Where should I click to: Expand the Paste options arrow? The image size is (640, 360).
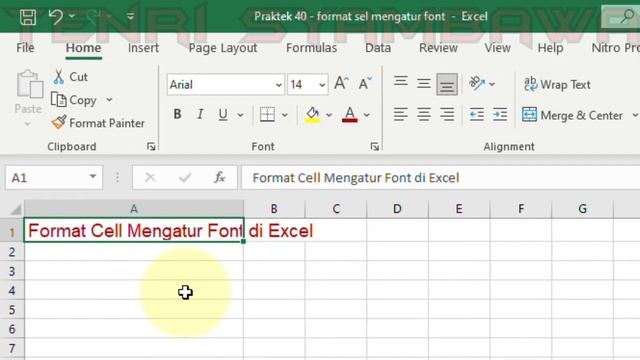(28, 124)
